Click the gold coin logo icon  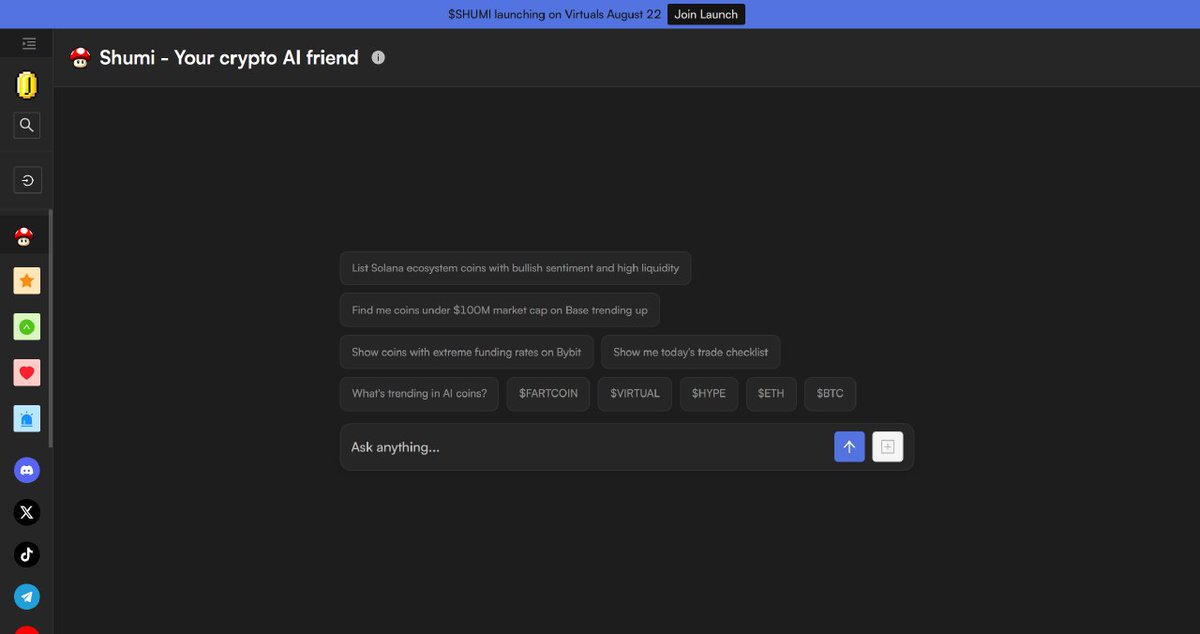click(x=27, y=85)
